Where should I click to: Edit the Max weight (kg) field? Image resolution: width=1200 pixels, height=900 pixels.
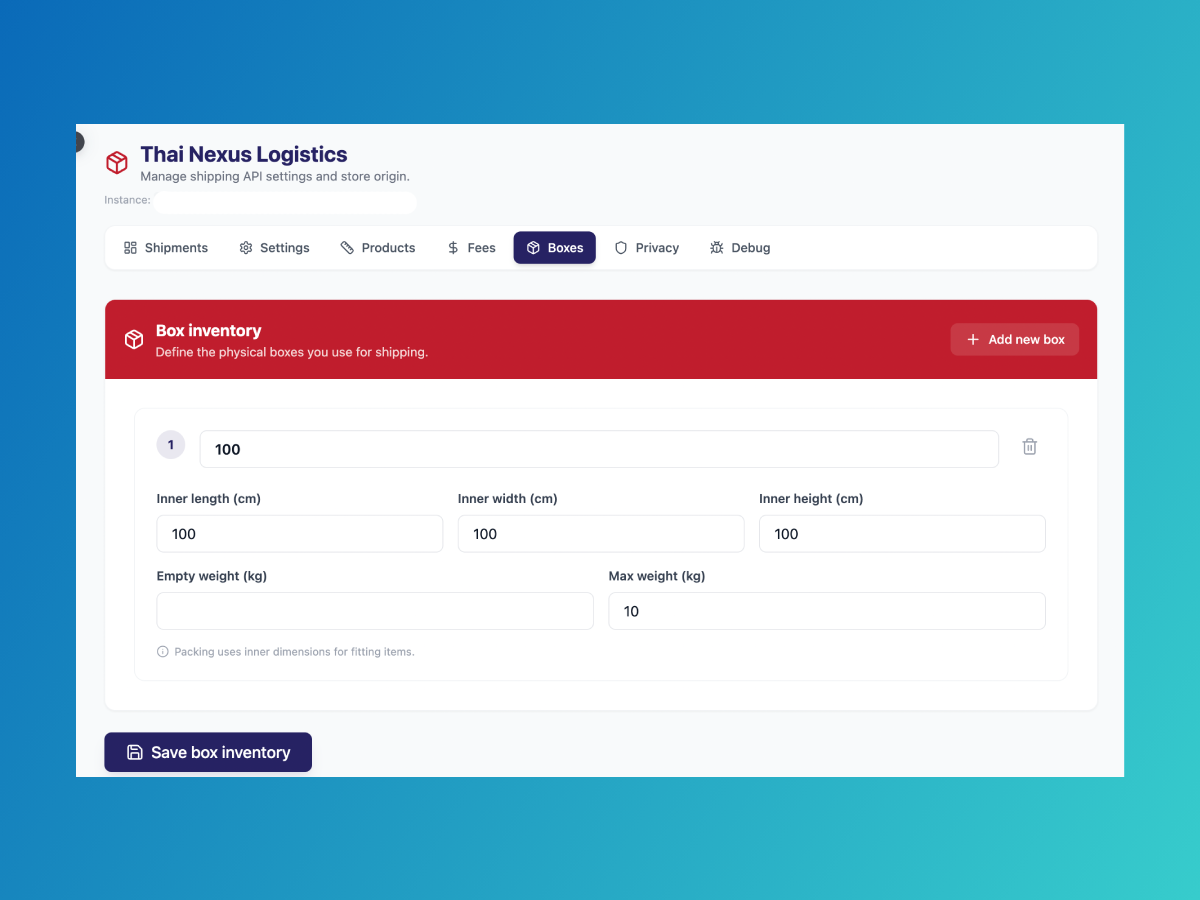(827, 611)
